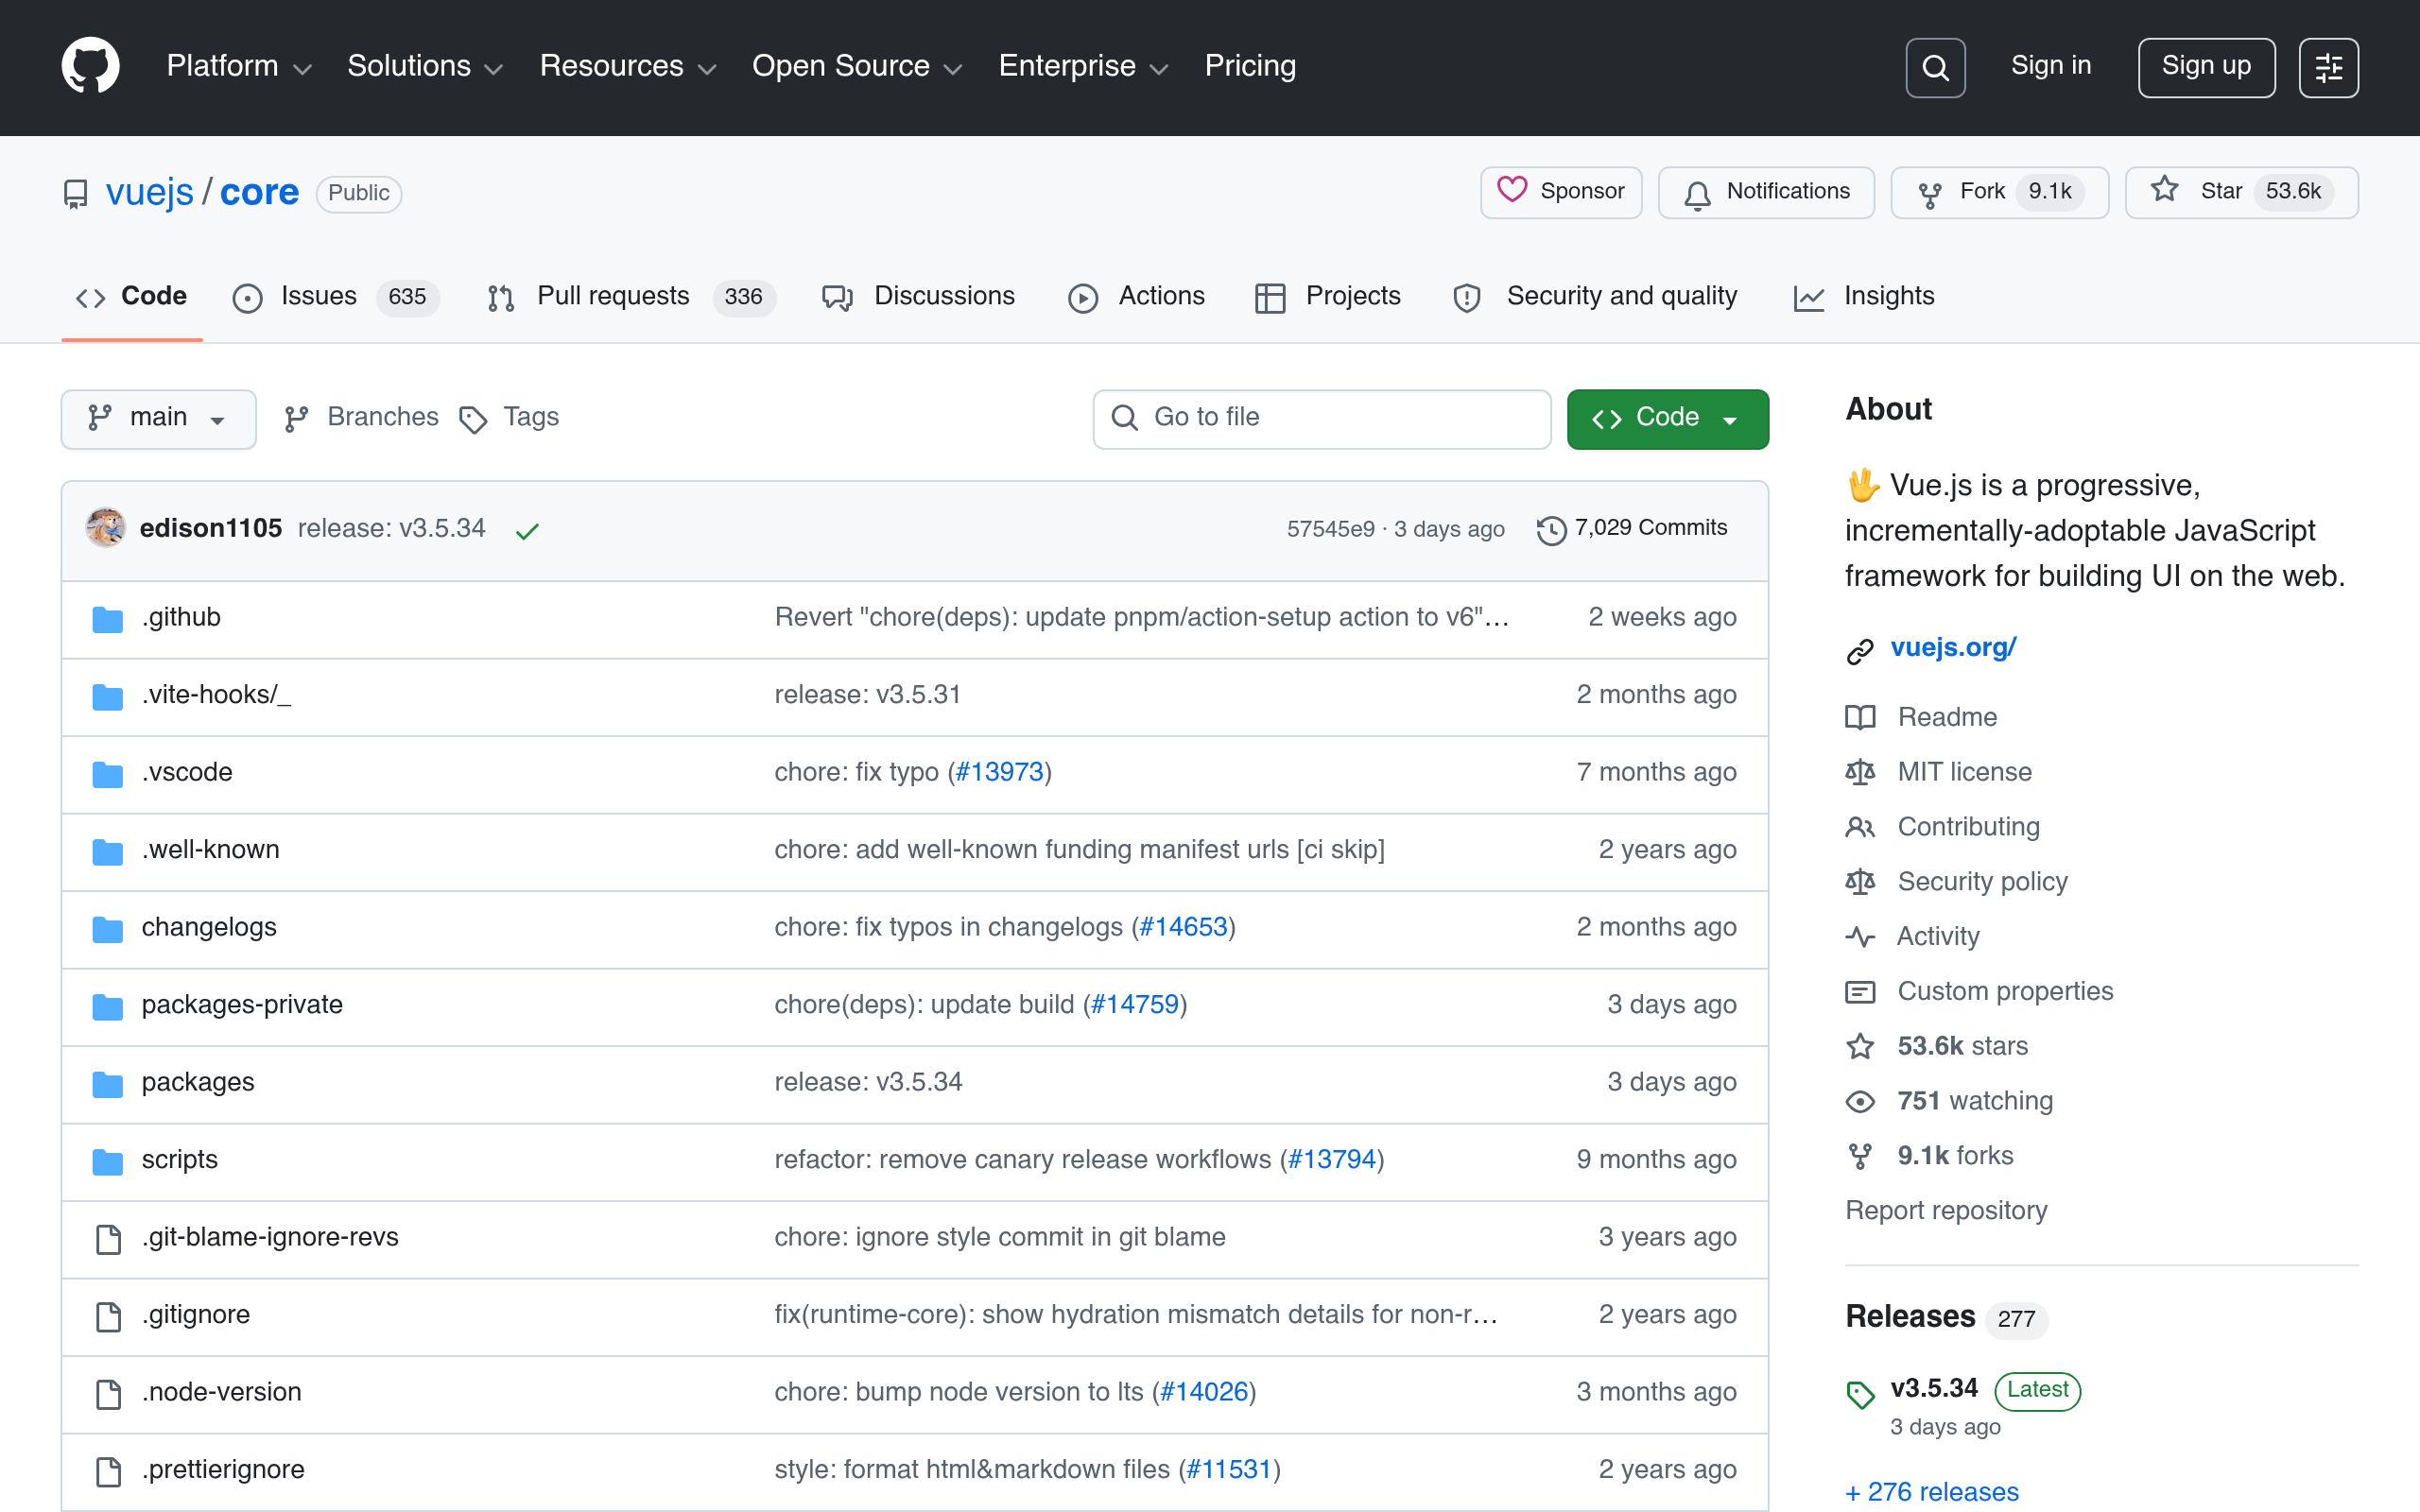Image resolution: width=2420 pixels, height=1512 pixels.
Task: Expand the green Code dropdown
Action: (x=1667, y=418)
